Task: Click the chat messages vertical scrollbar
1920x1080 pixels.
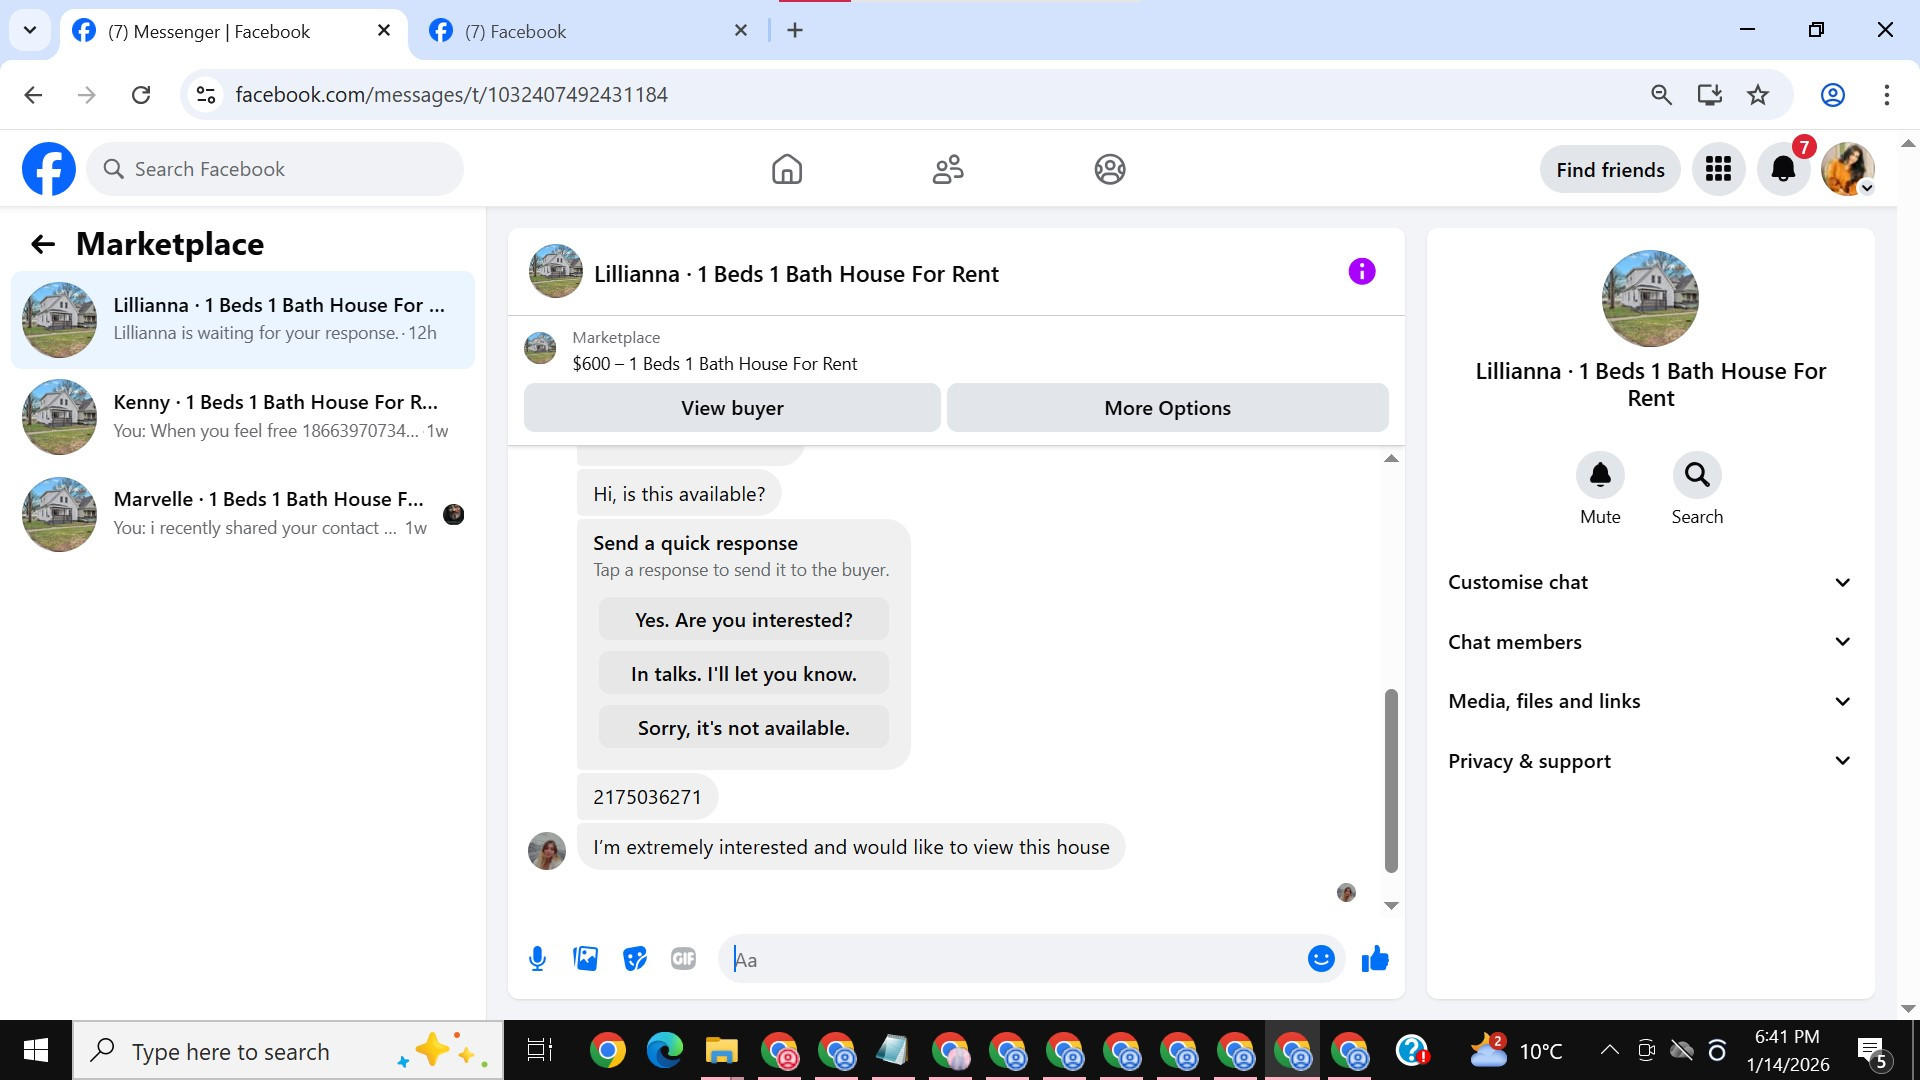Action: [x=1390, y=780]
